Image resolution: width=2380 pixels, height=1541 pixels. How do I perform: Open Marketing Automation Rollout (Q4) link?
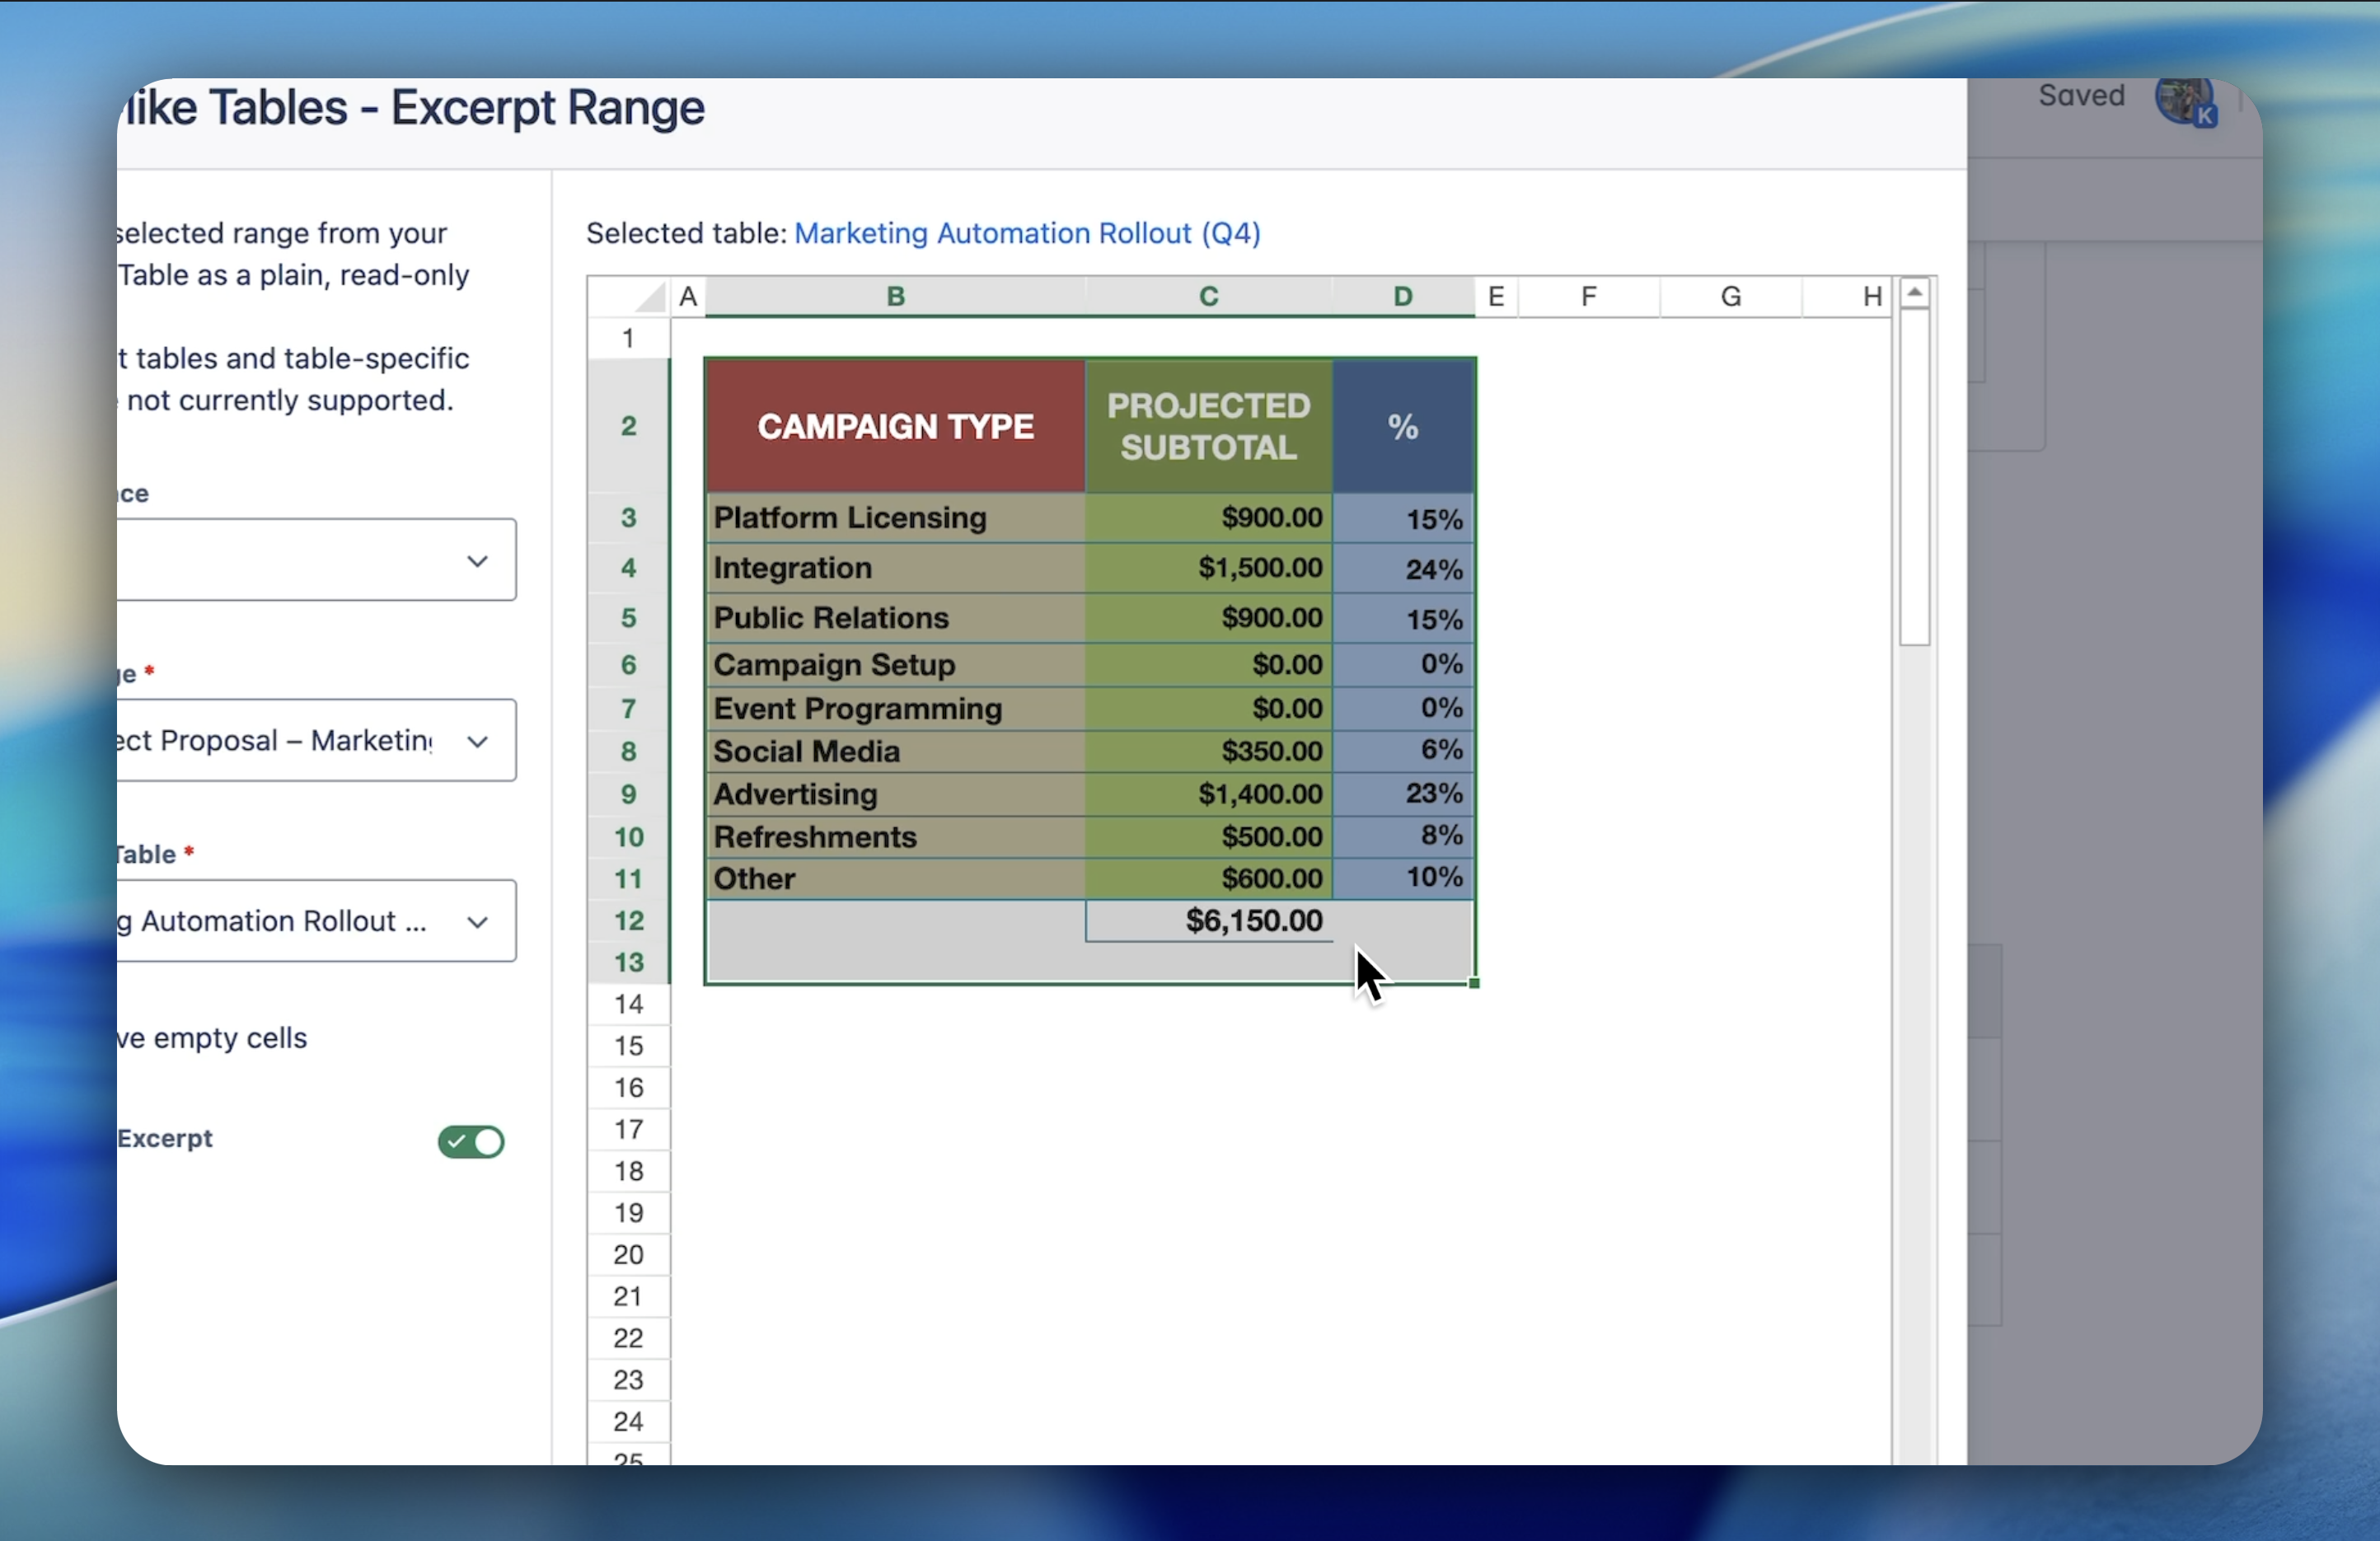coord(1027,233)
